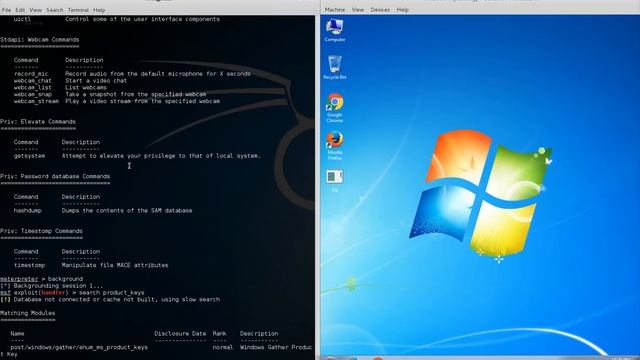The height and width of the screenshot is (360, 640).
Task: Launch Google Chrome from the Windows desktop
Action: 335,108
